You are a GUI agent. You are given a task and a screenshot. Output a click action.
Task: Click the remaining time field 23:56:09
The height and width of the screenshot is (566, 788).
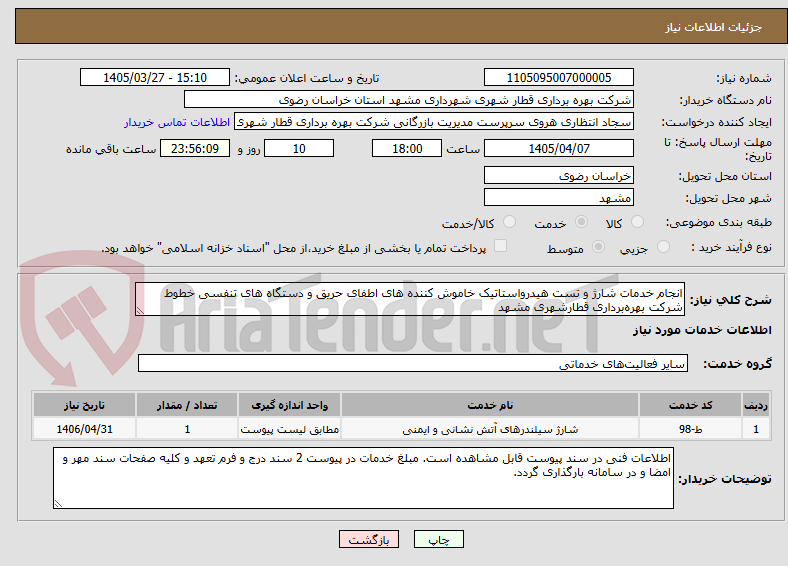pos(195,148)
